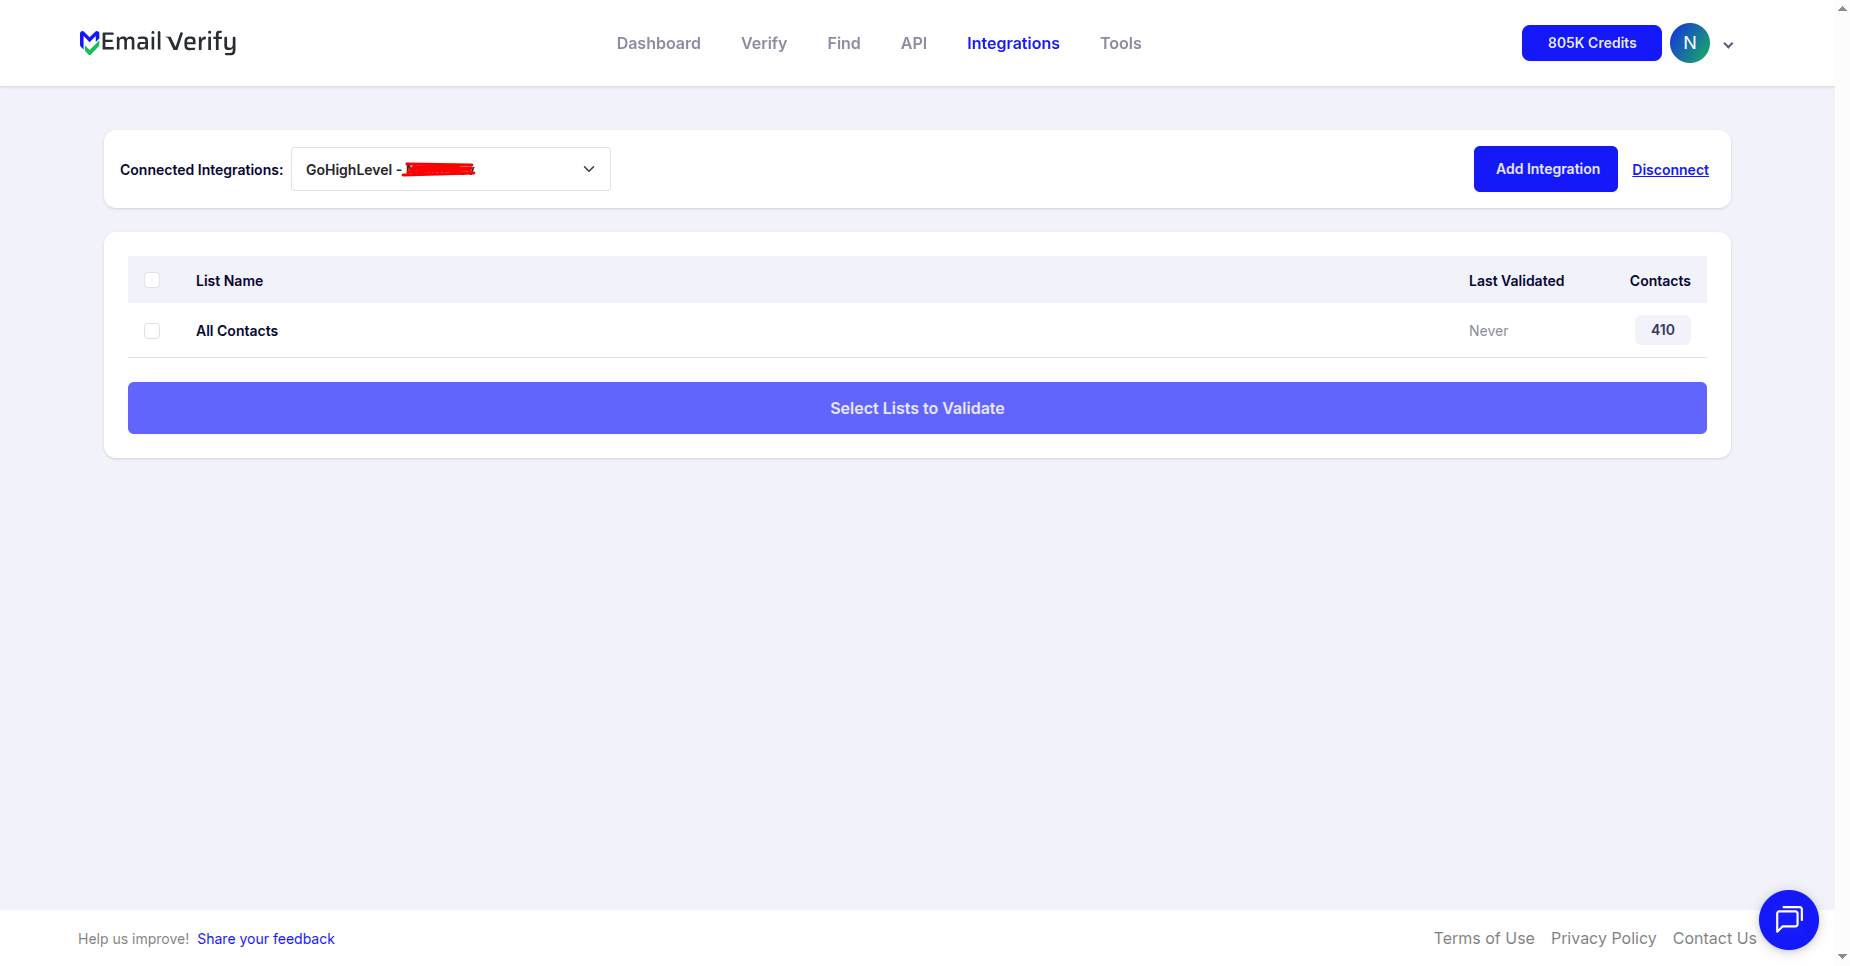Click the 410 contacts count badge
The height and width of the screenshot is (966, 1850).
(1662, 330)
